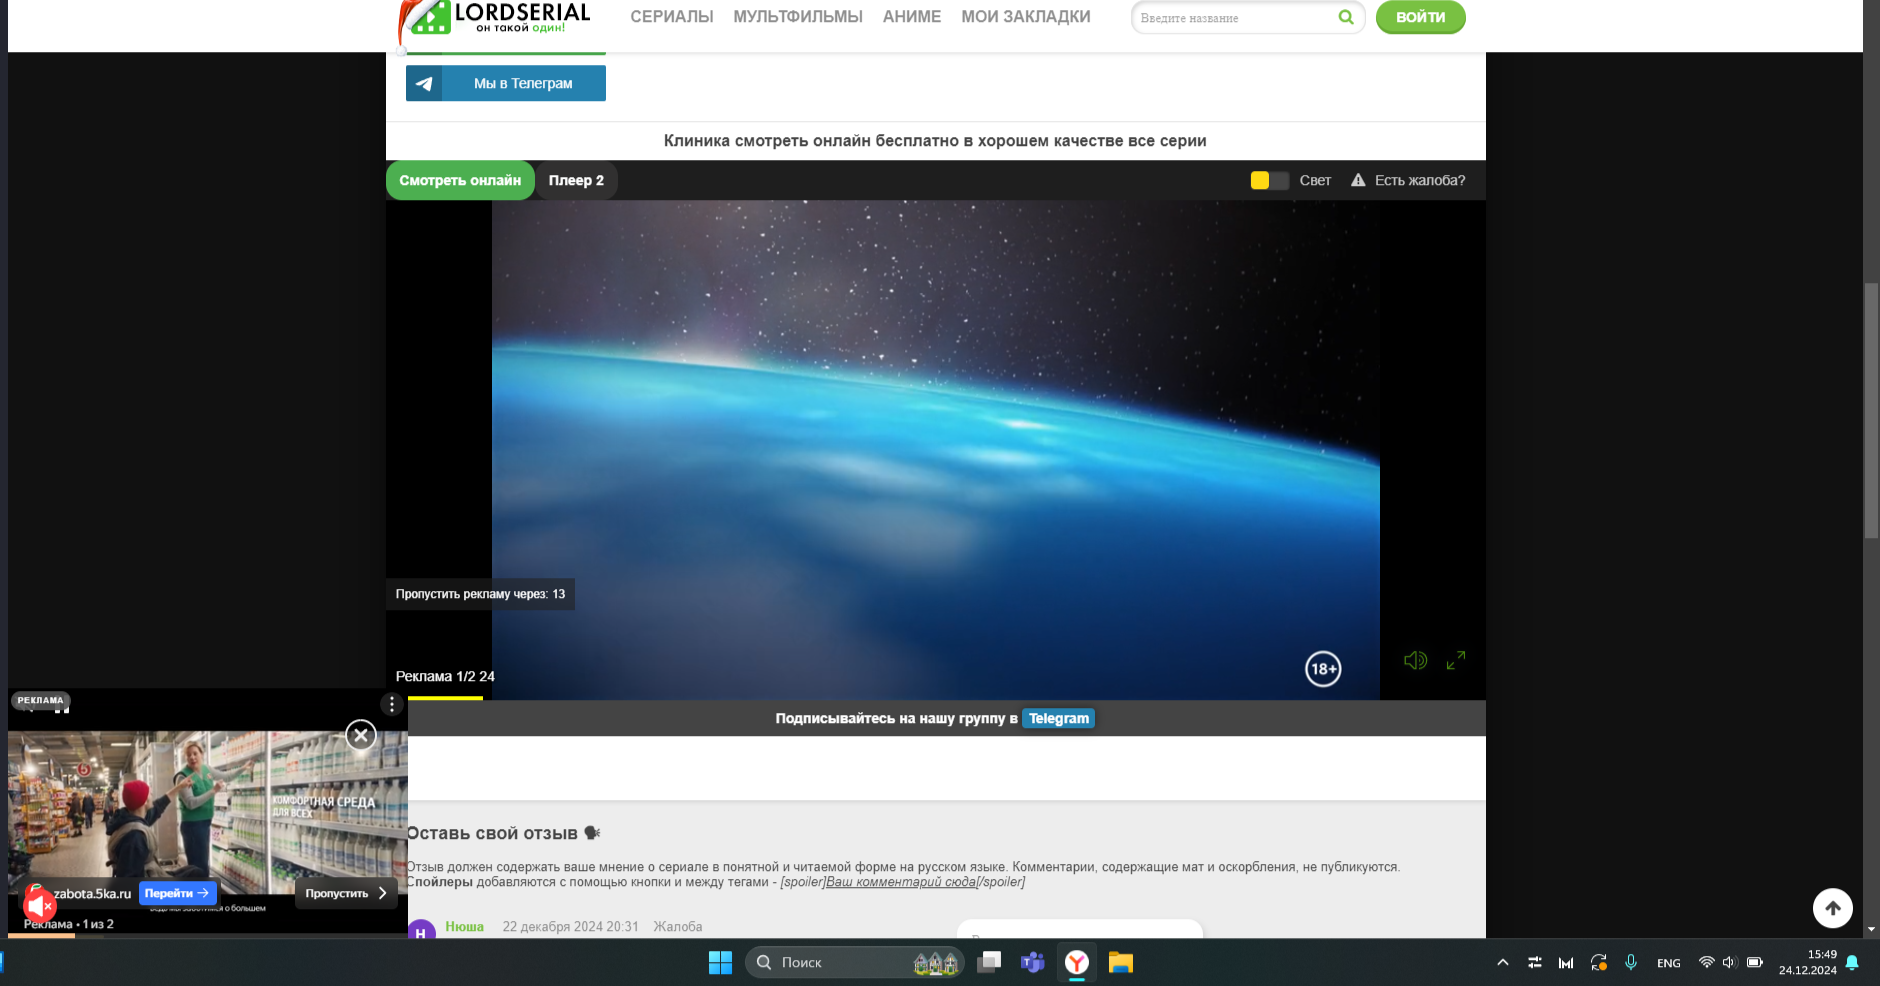Focus the site search input field
The width and height of the screenshot is (1880, 986).
coord(1234,18)
